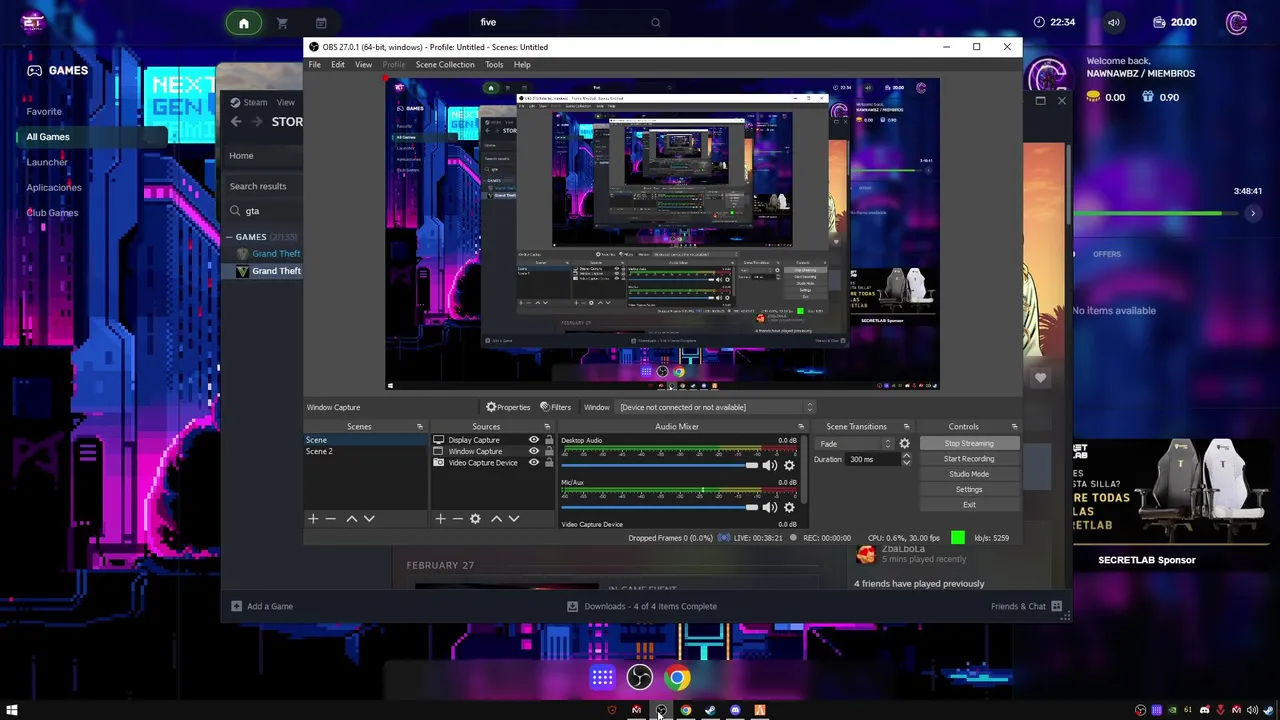Click the launcher search field containing 'five'
The image size is (1280, 720).
coord(570,22)
